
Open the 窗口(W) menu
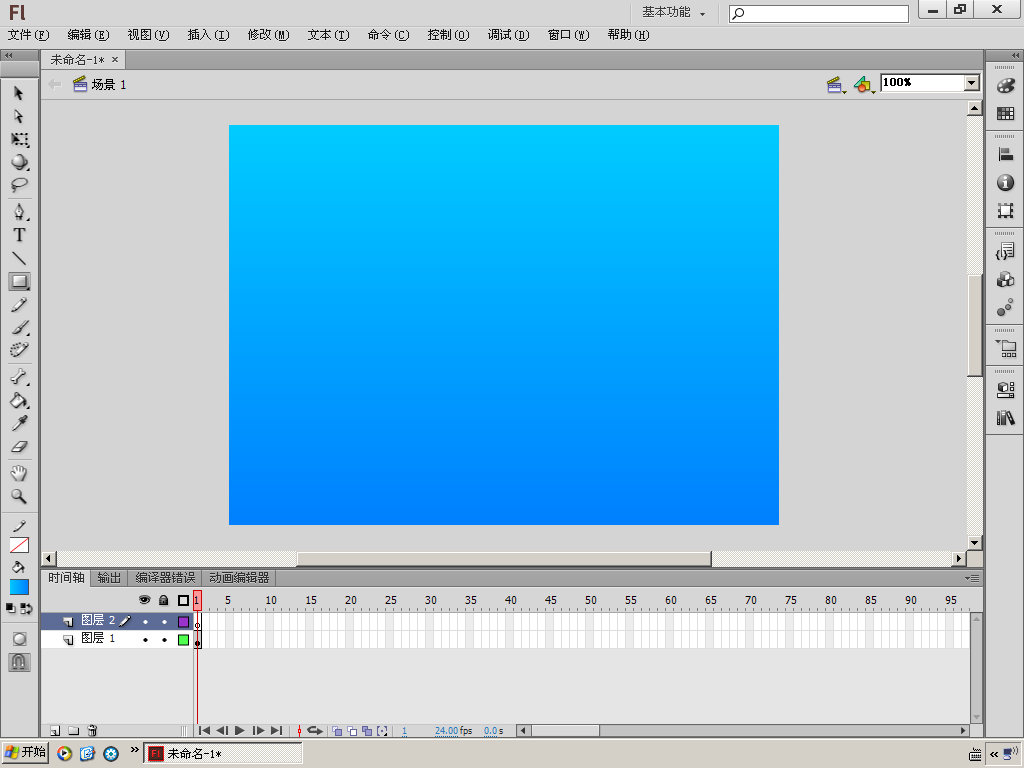[568, 35]
